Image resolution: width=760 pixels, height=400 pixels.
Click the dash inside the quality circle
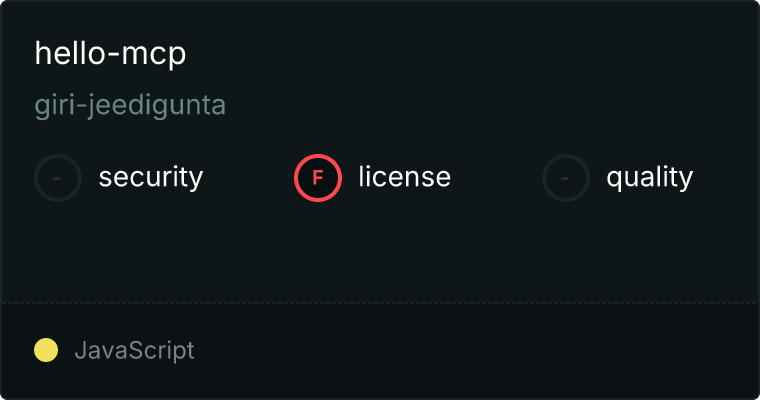(x=565, y=178)
